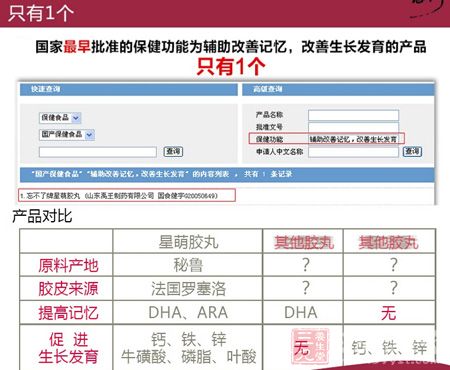Click the DHA、ARA table cell
Viewport: 450px width, 370px height.
pyautogui.click(x=188, y=313)
